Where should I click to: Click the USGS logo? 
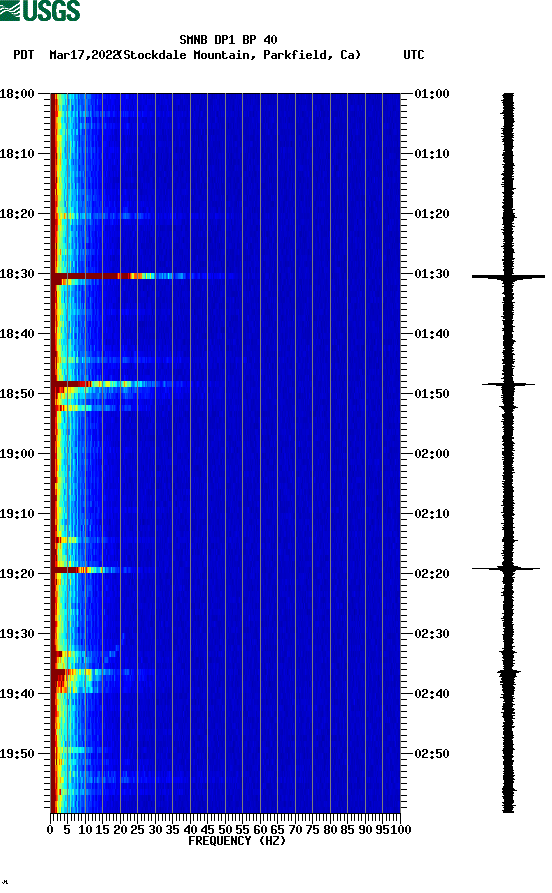(x=40, y=11)
